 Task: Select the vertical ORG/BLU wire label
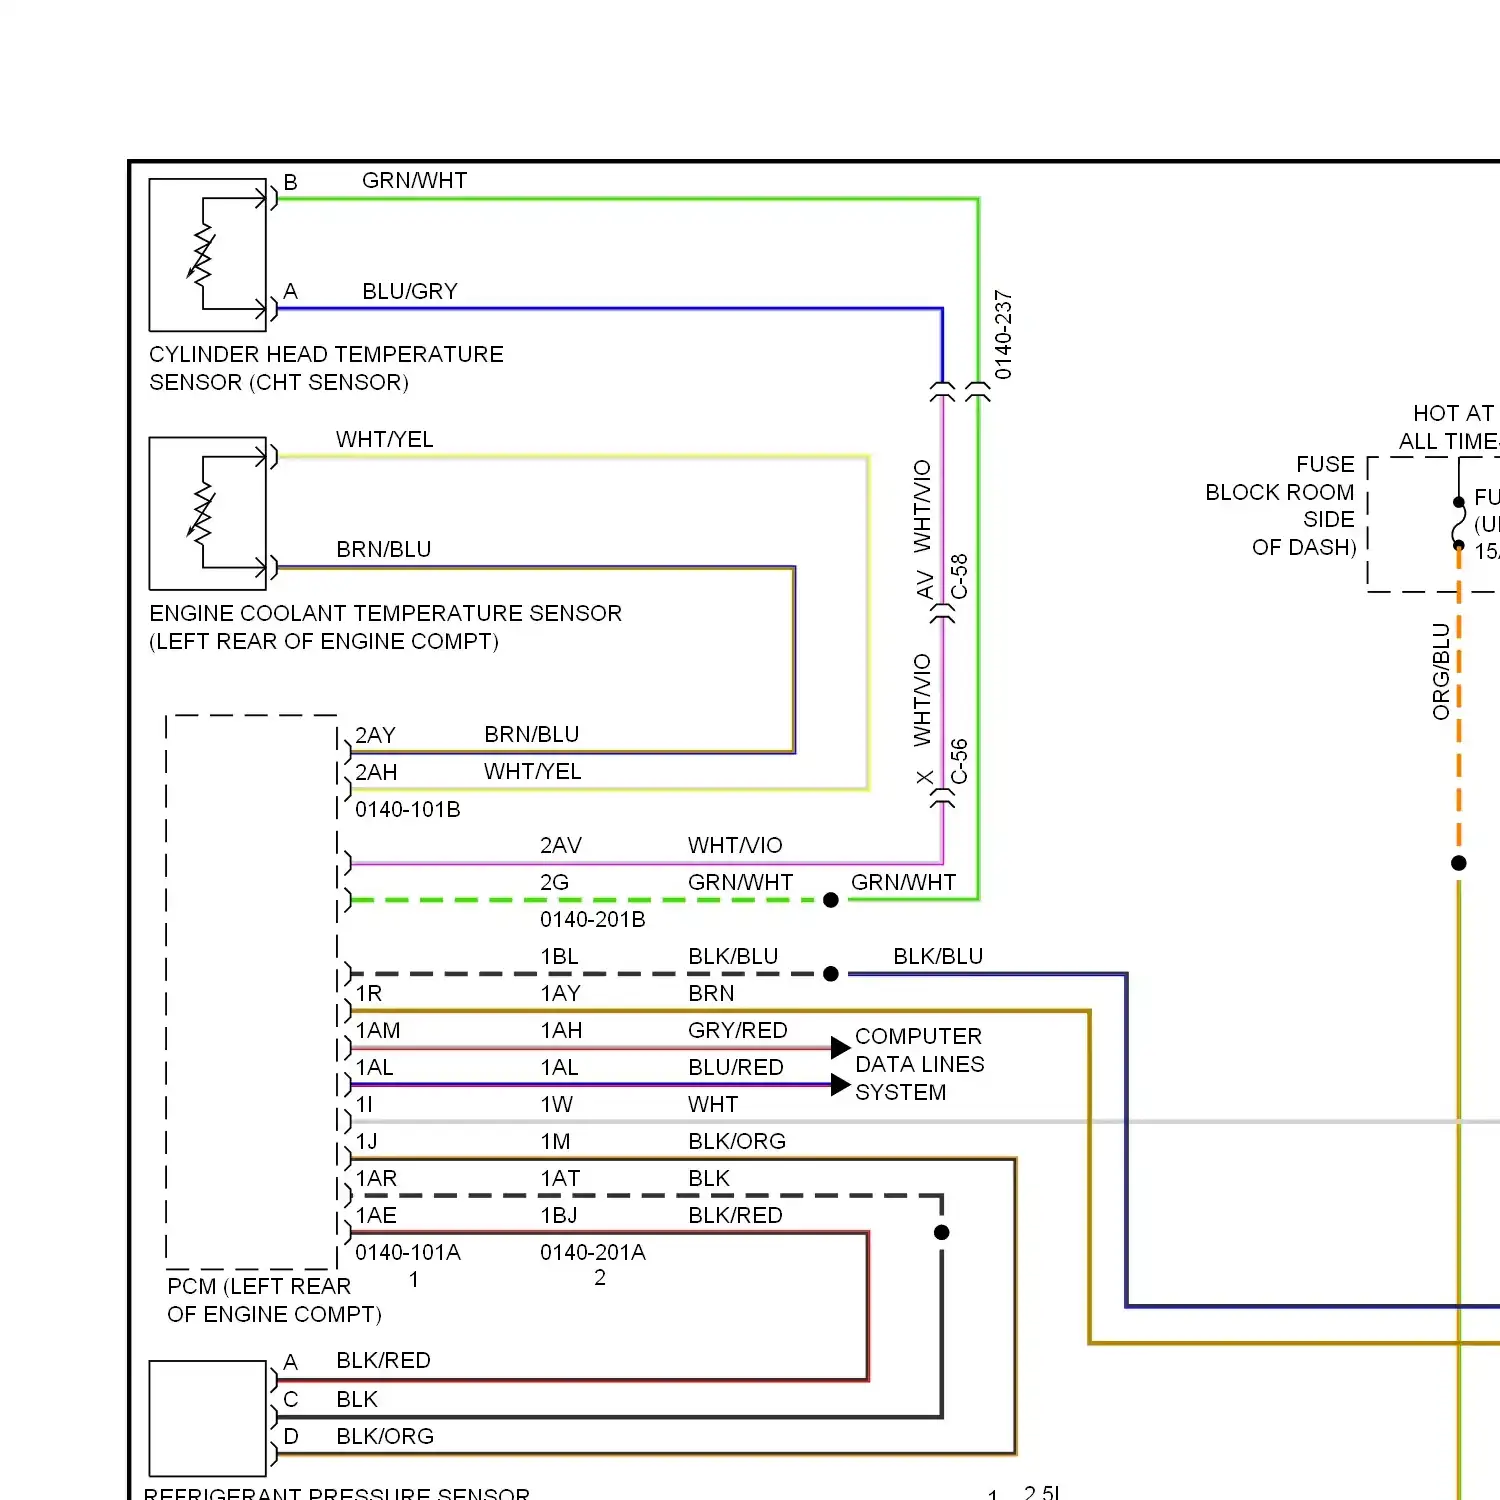[1441, 671]
